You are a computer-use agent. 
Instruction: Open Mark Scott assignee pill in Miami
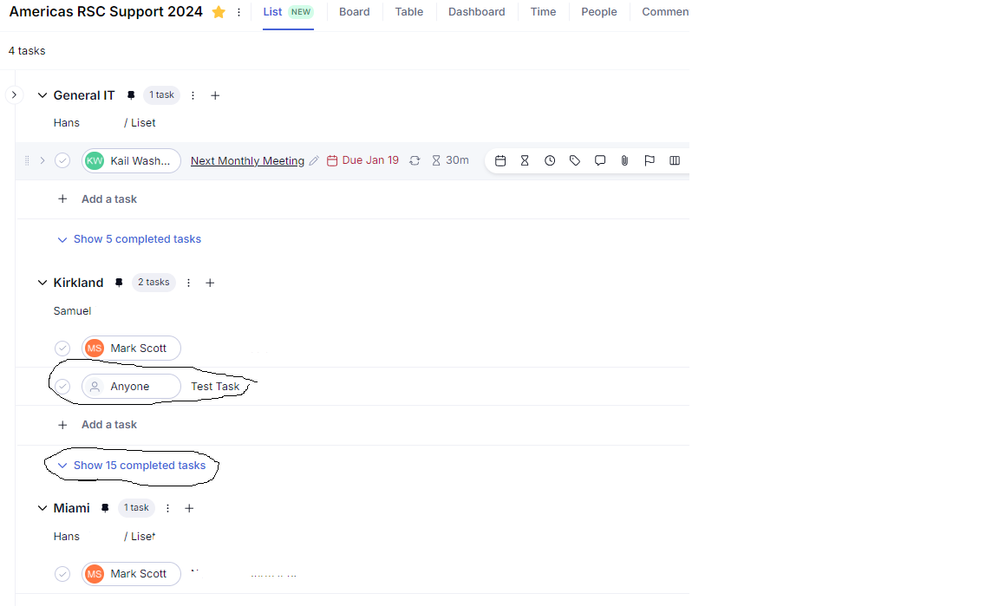pos(131,574)
